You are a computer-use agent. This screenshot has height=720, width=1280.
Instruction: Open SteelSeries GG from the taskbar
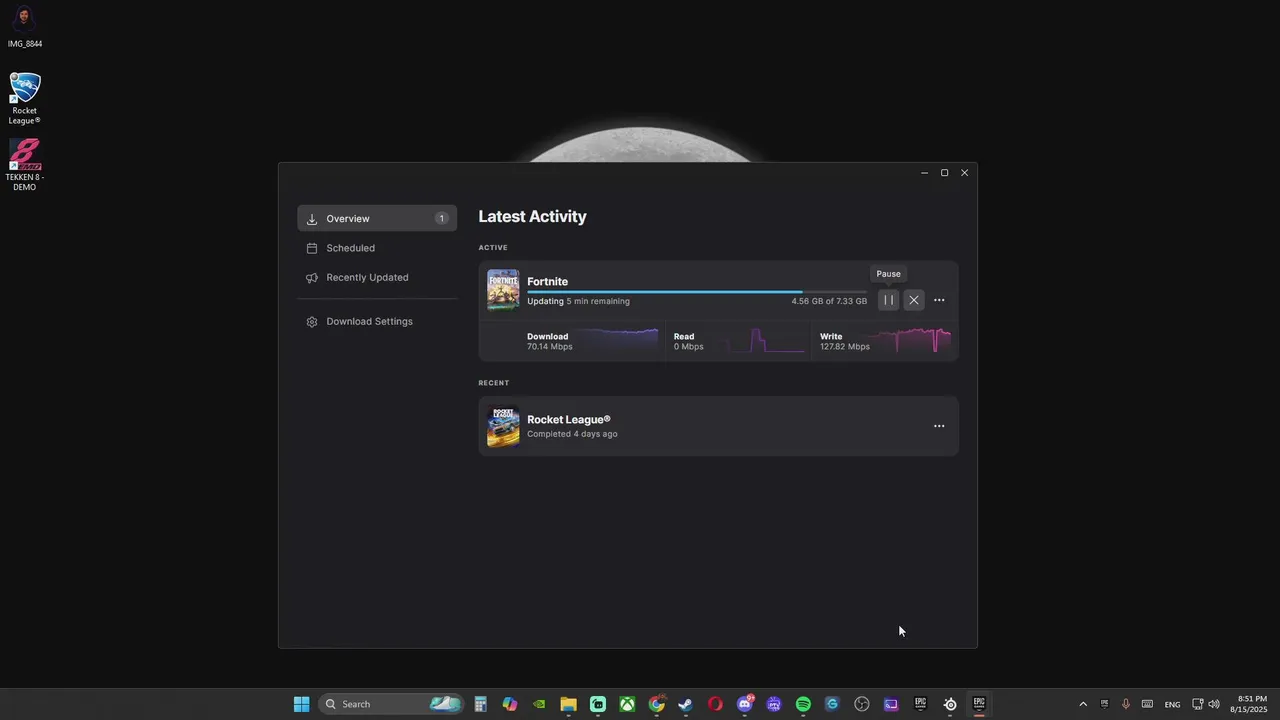click(950, 704)
